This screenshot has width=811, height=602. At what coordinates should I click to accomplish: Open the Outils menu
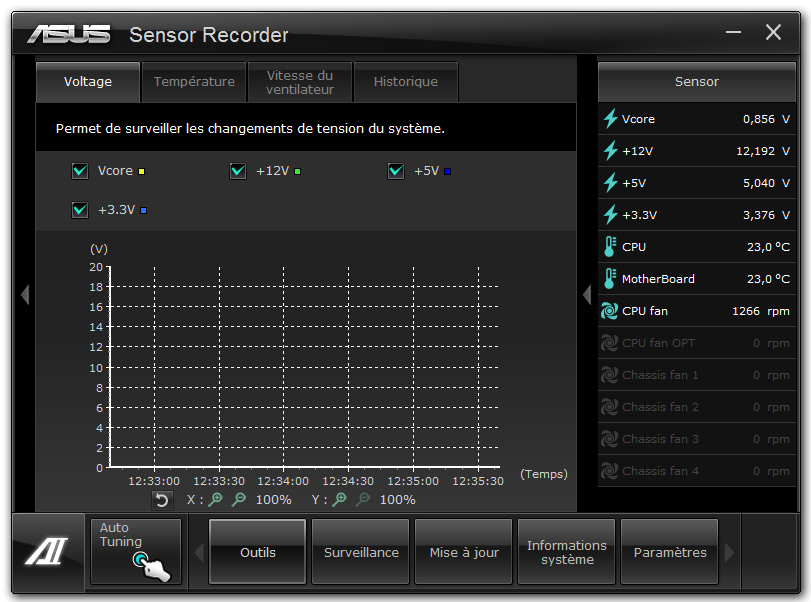click(x=258, y=552)
